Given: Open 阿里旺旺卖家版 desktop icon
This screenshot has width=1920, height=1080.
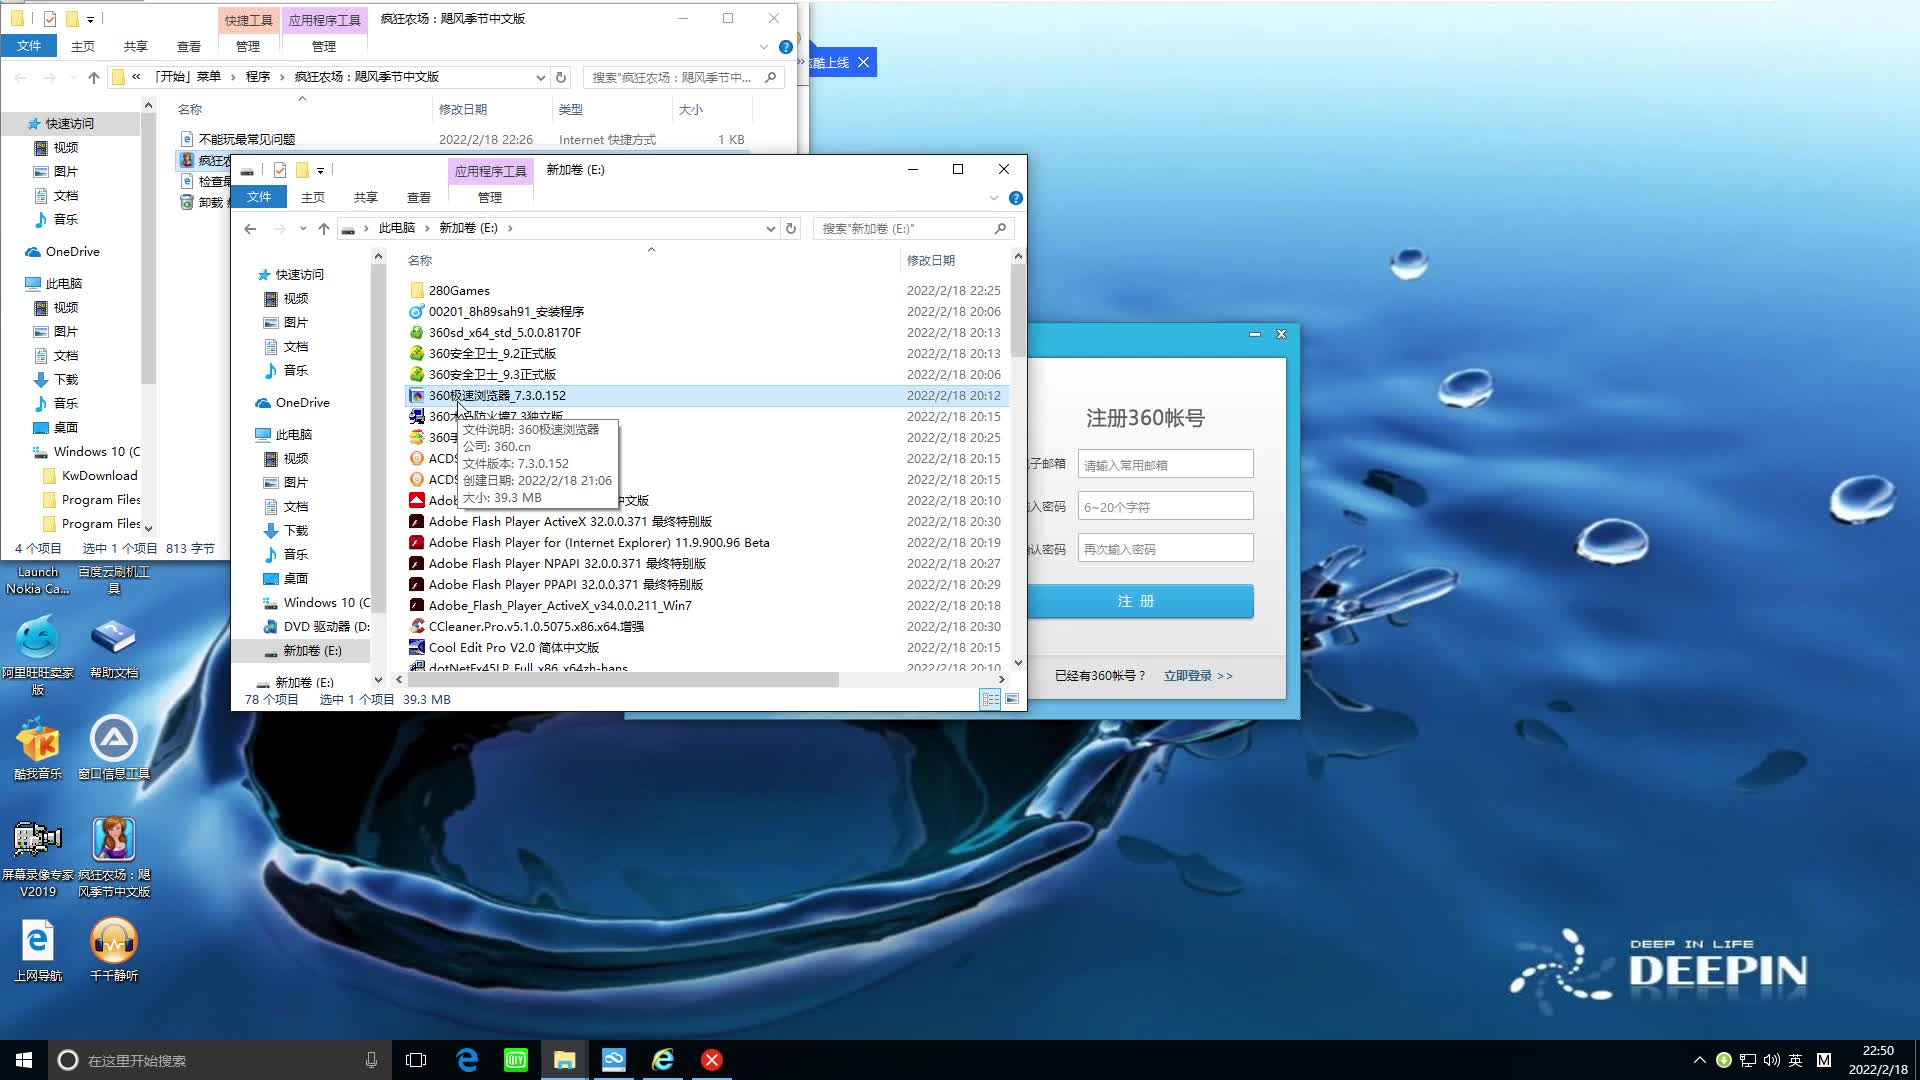Looking at the screenshot, I should coord(38,655).
